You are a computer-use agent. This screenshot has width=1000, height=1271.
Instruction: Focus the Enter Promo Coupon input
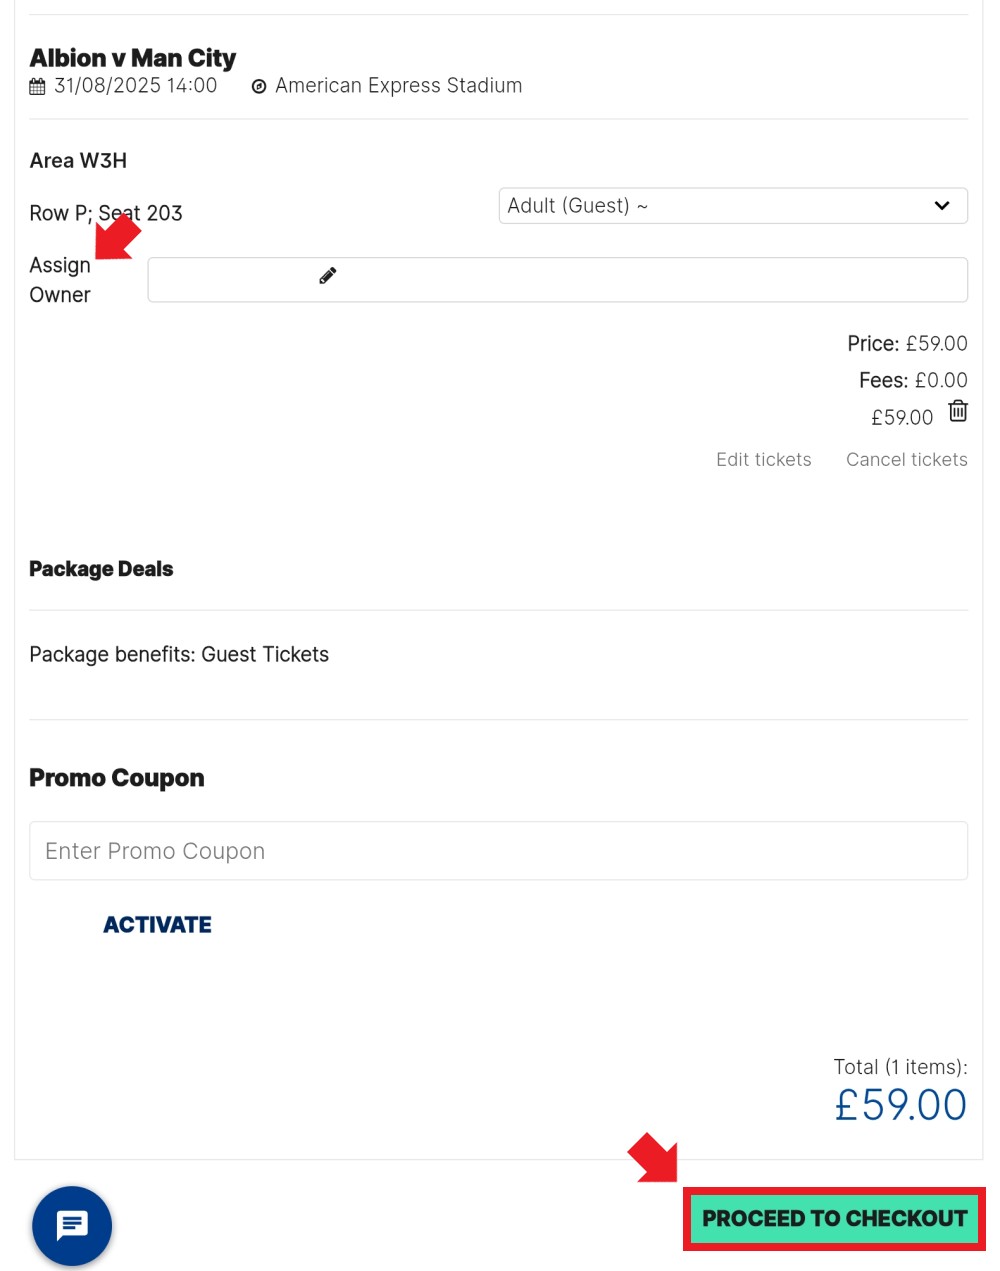click(498, 851)
